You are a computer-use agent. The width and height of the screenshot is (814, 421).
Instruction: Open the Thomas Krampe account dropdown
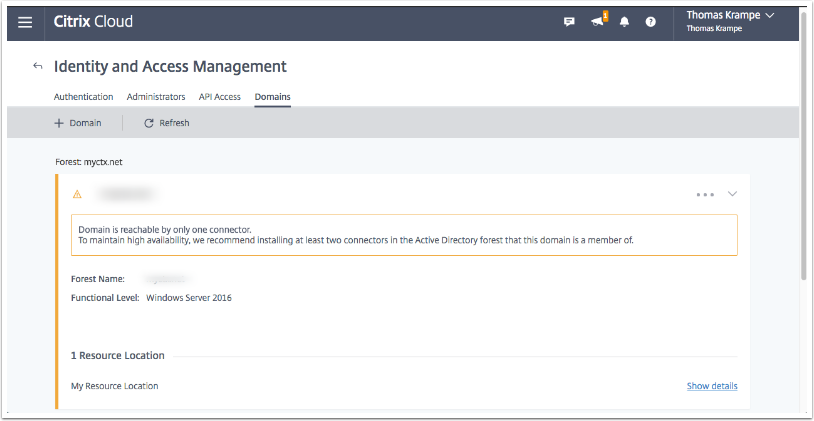(730, 21)
